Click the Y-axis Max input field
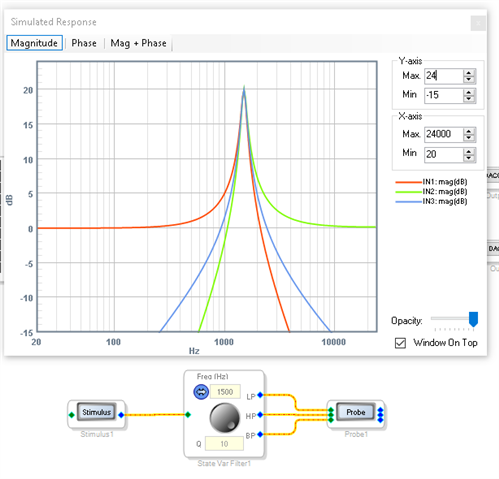The image size is (499, 479). click(x=443, y=76)
